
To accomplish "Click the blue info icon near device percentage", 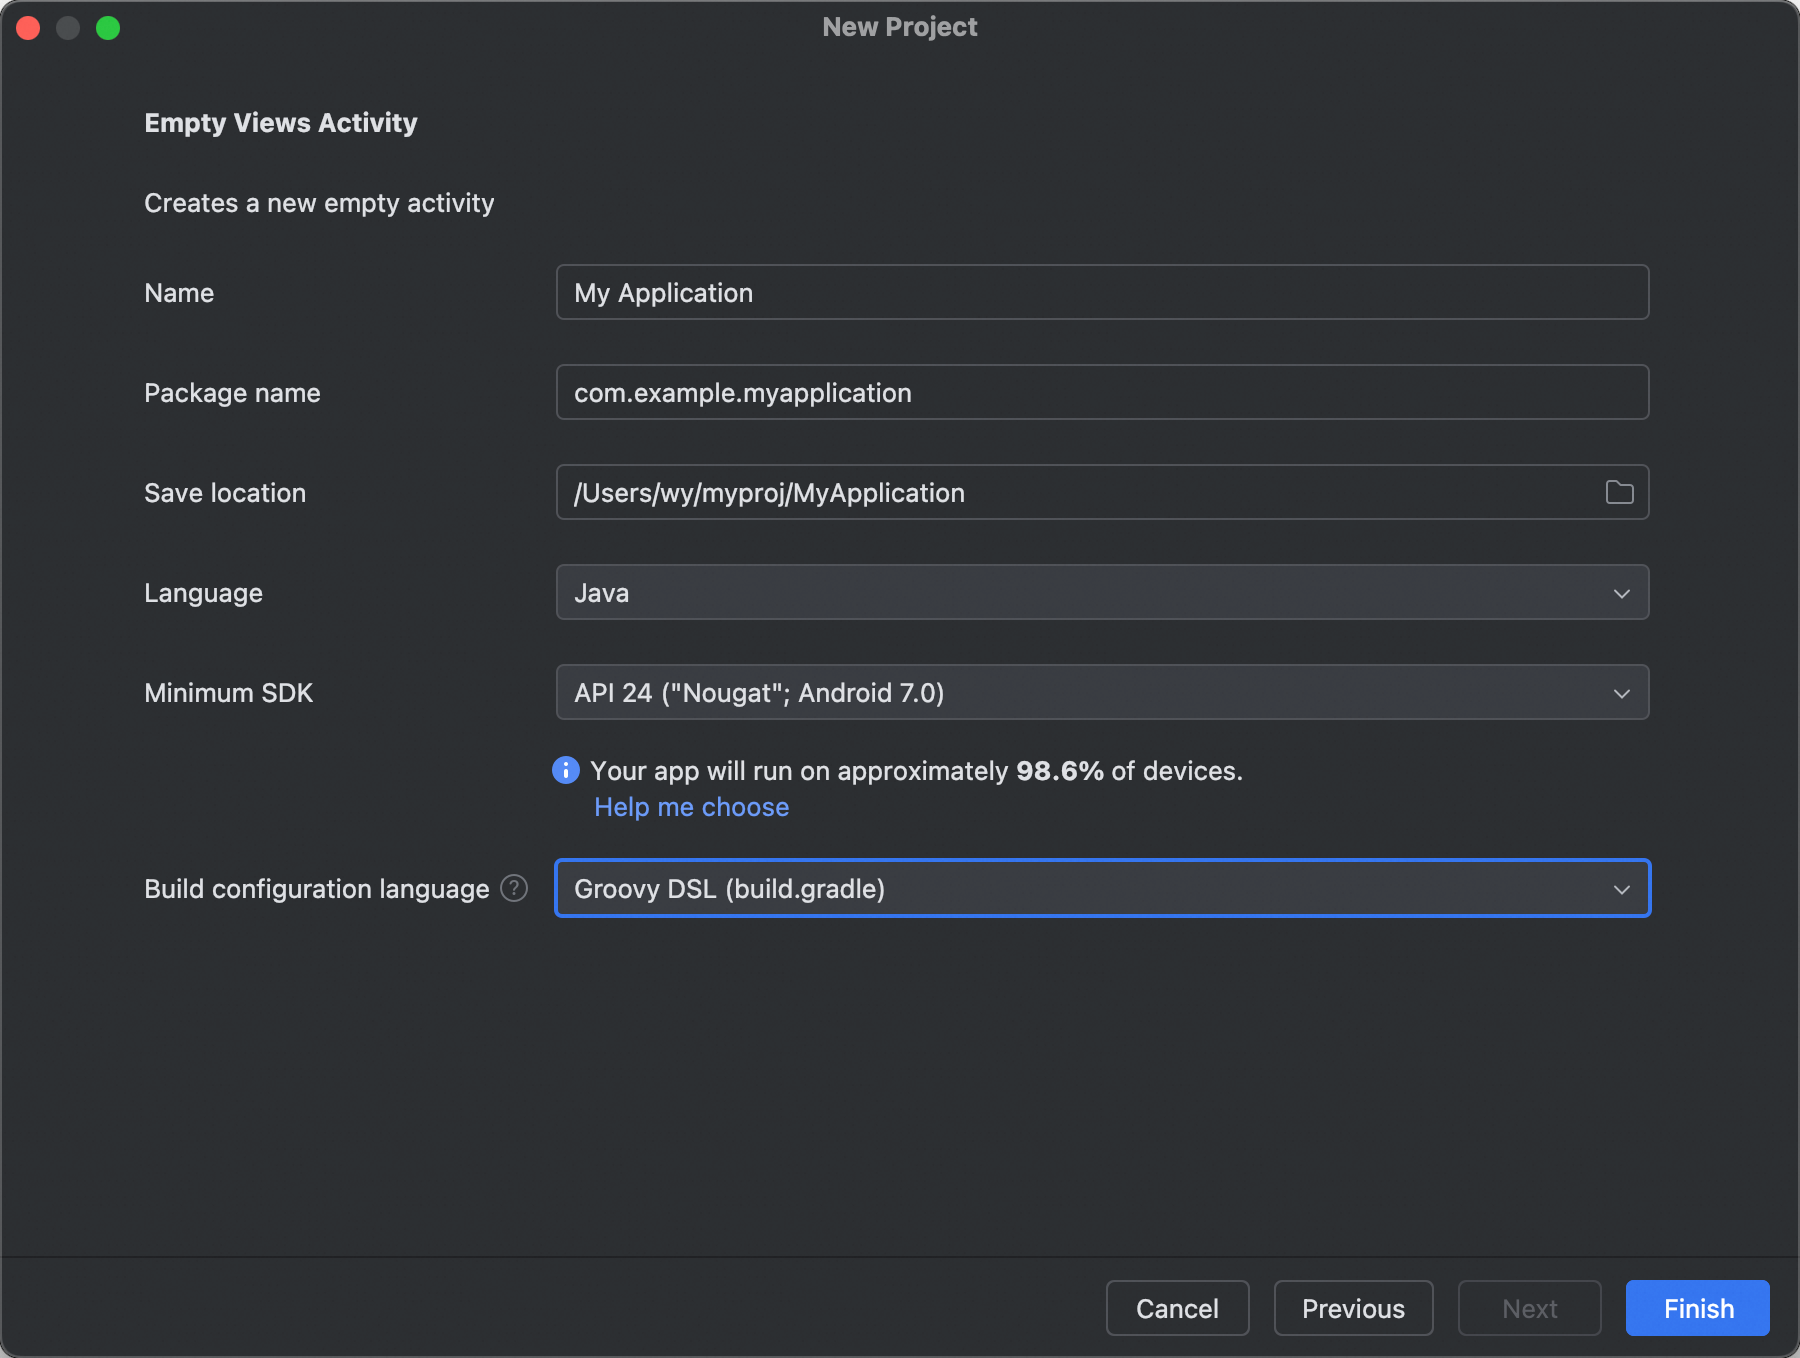I will (566, 770).
